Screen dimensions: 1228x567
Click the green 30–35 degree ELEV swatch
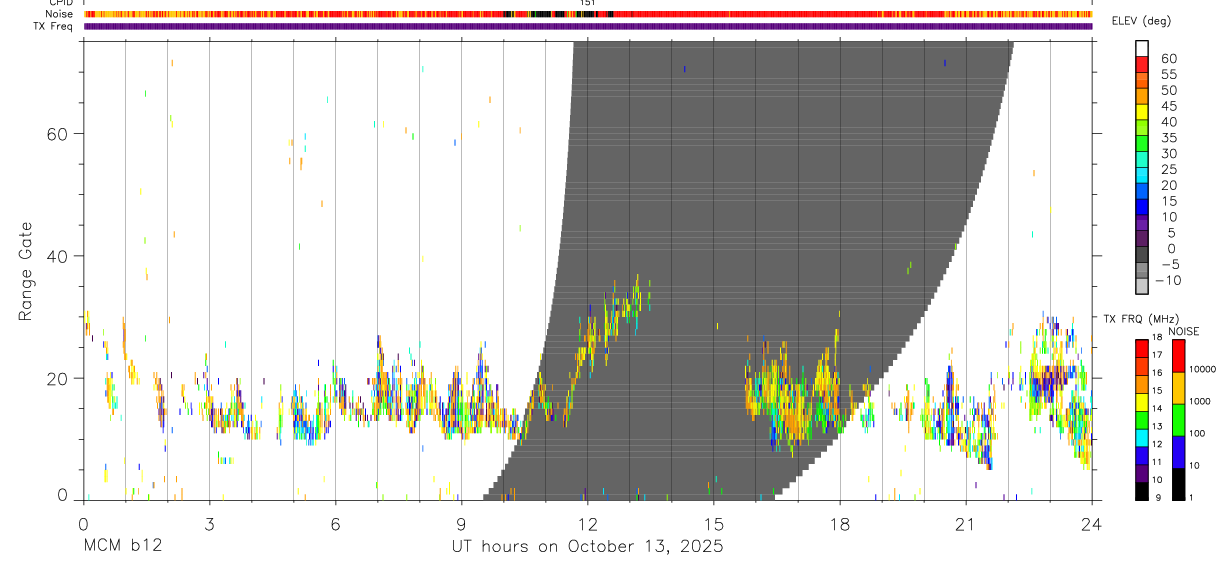pos(1142,144)
